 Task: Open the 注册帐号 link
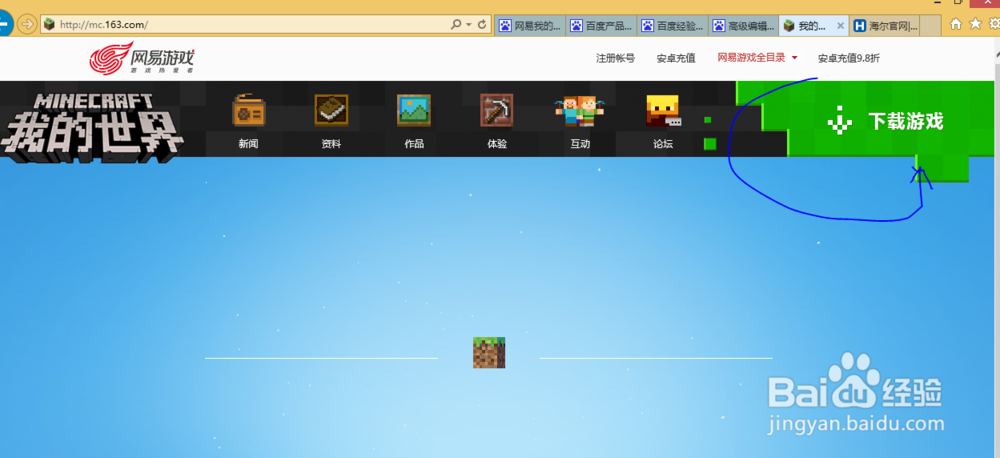coord(615,58)
